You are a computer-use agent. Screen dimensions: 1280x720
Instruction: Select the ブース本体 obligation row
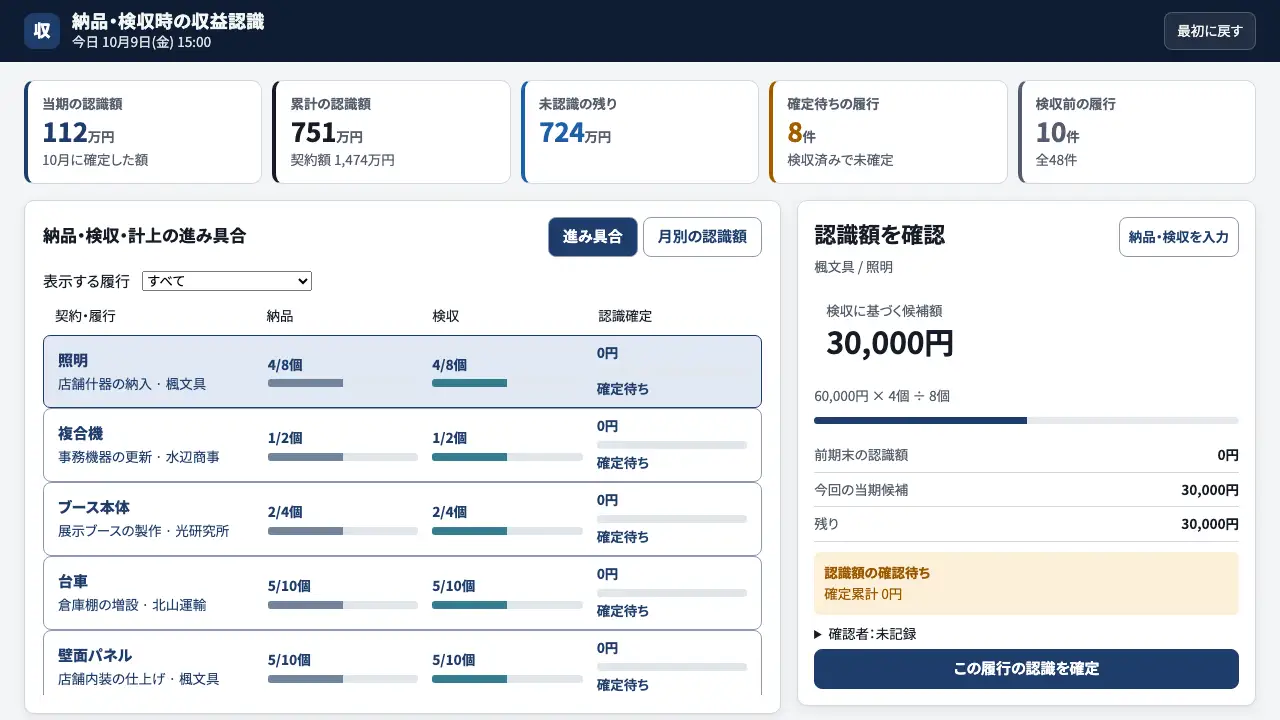(x=402, y=519)
